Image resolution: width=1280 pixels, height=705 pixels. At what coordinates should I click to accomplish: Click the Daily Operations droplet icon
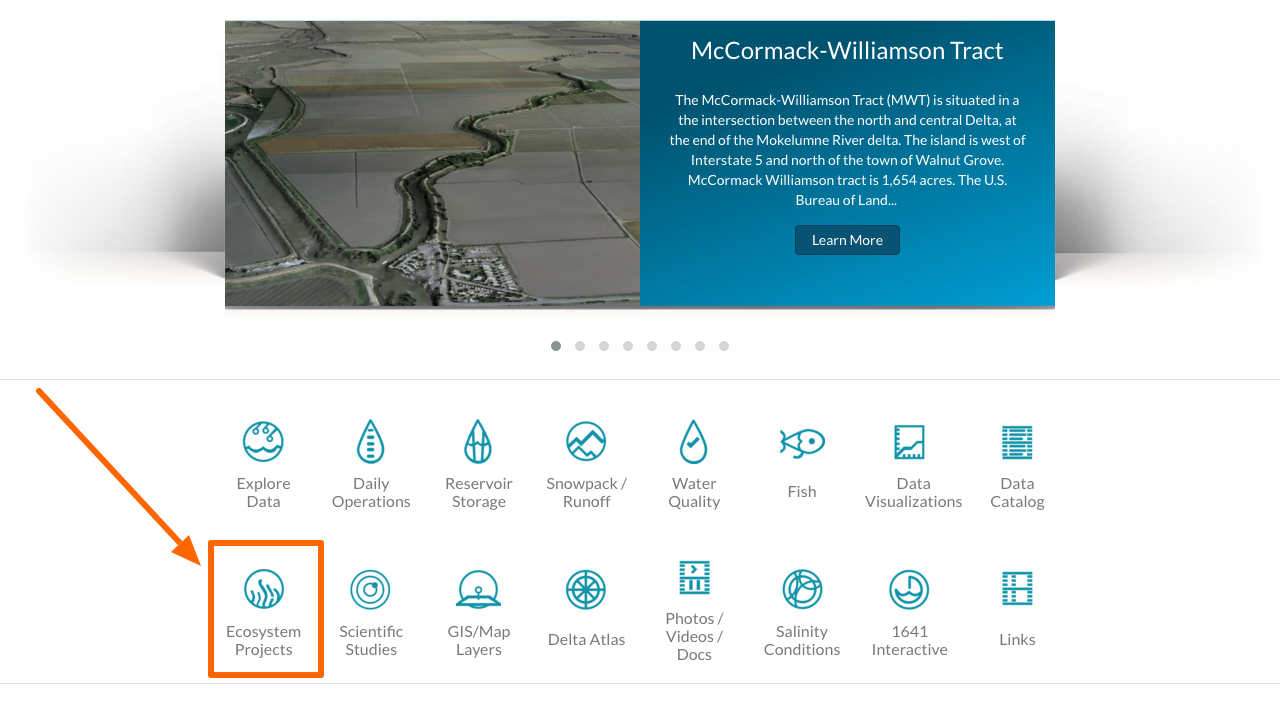coord(371,441)
